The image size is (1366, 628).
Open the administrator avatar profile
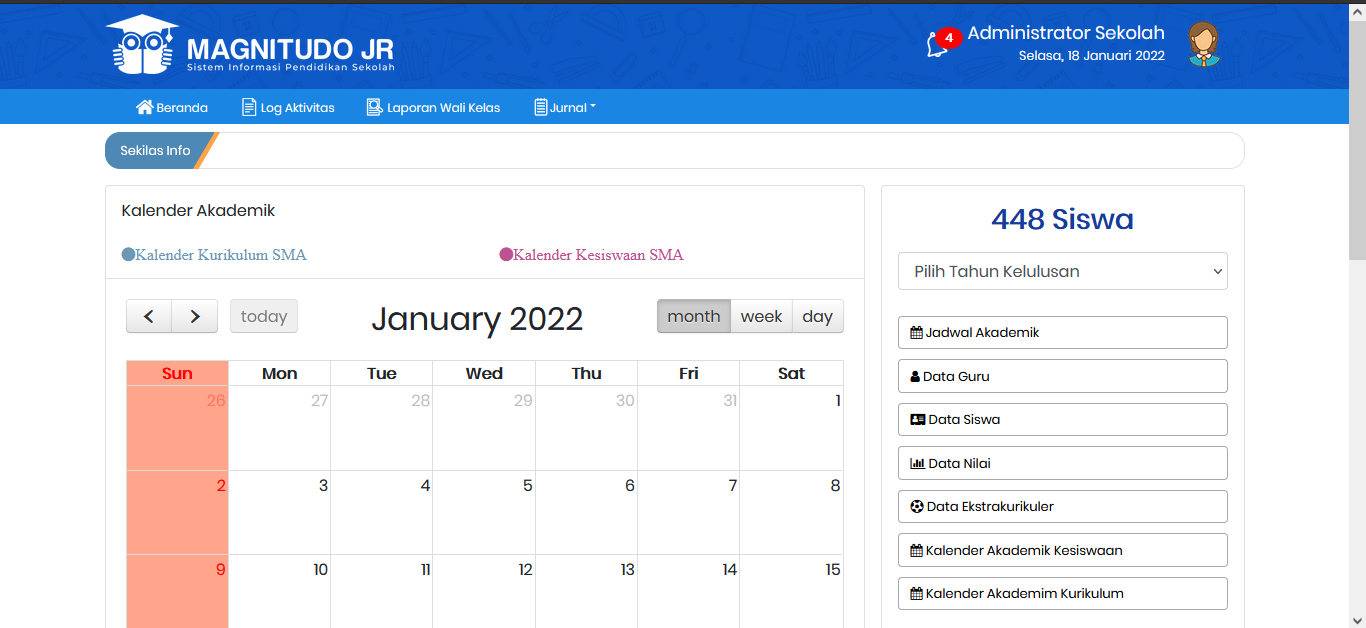click(1204, 44)
